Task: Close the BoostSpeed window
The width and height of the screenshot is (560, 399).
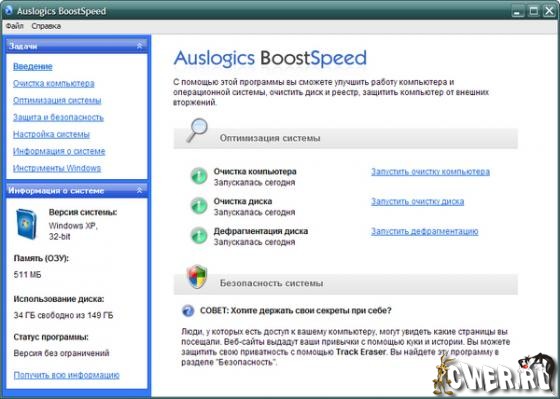Action: 549,11
